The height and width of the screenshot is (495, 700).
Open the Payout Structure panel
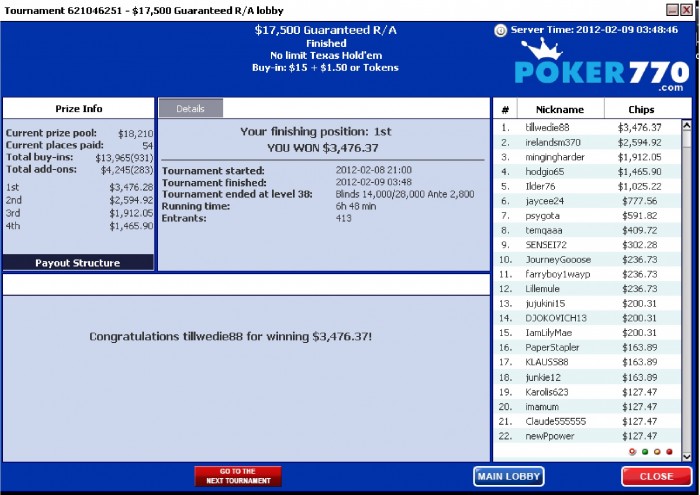[x=78, y=262]
